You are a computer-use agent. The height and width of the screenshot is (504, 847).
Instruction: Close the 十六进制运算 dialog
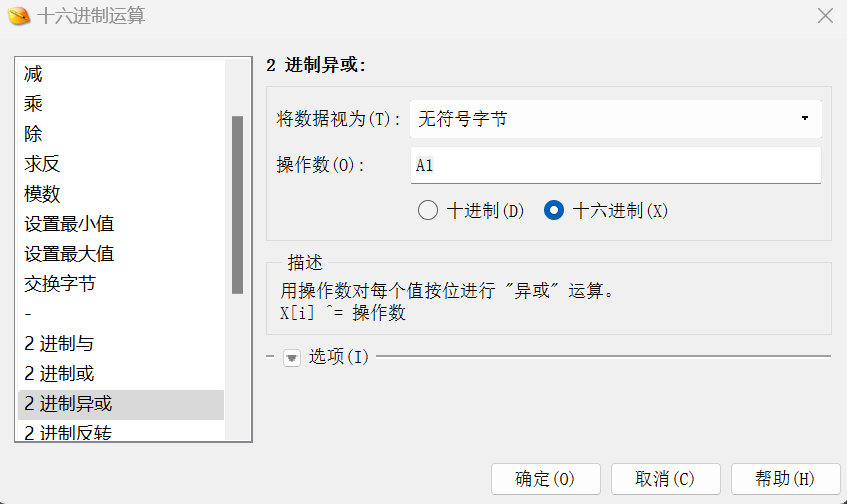coord(825,16)
